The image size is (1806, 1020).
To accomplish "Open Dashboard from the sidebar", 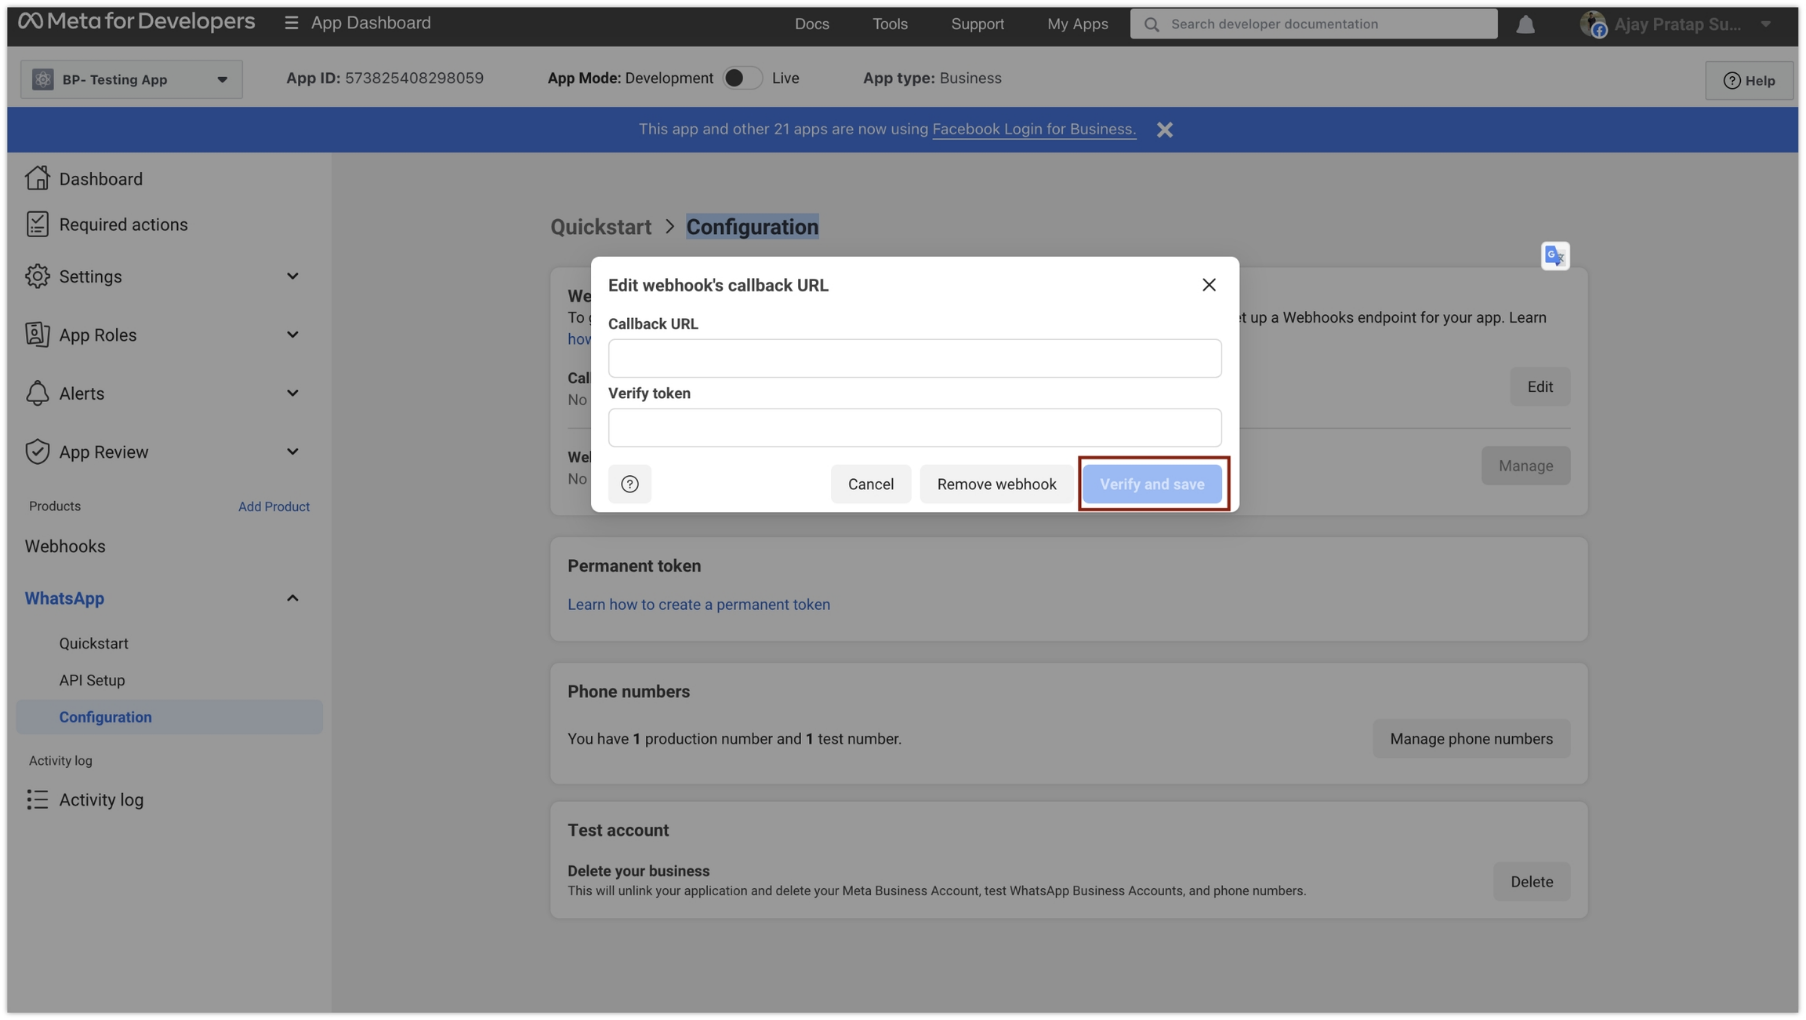I will [100, 179].
